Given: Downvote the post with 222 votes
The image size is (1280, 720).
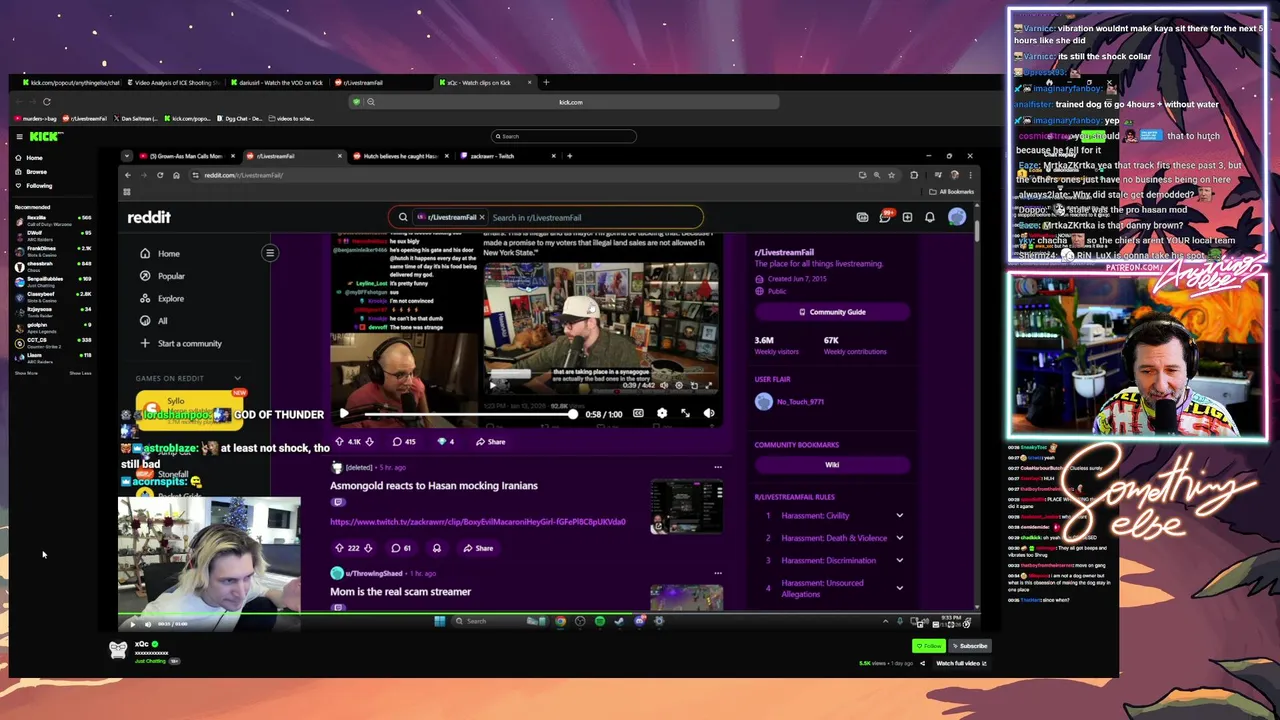Looking at the screenshot, I should tap(368, 548).
